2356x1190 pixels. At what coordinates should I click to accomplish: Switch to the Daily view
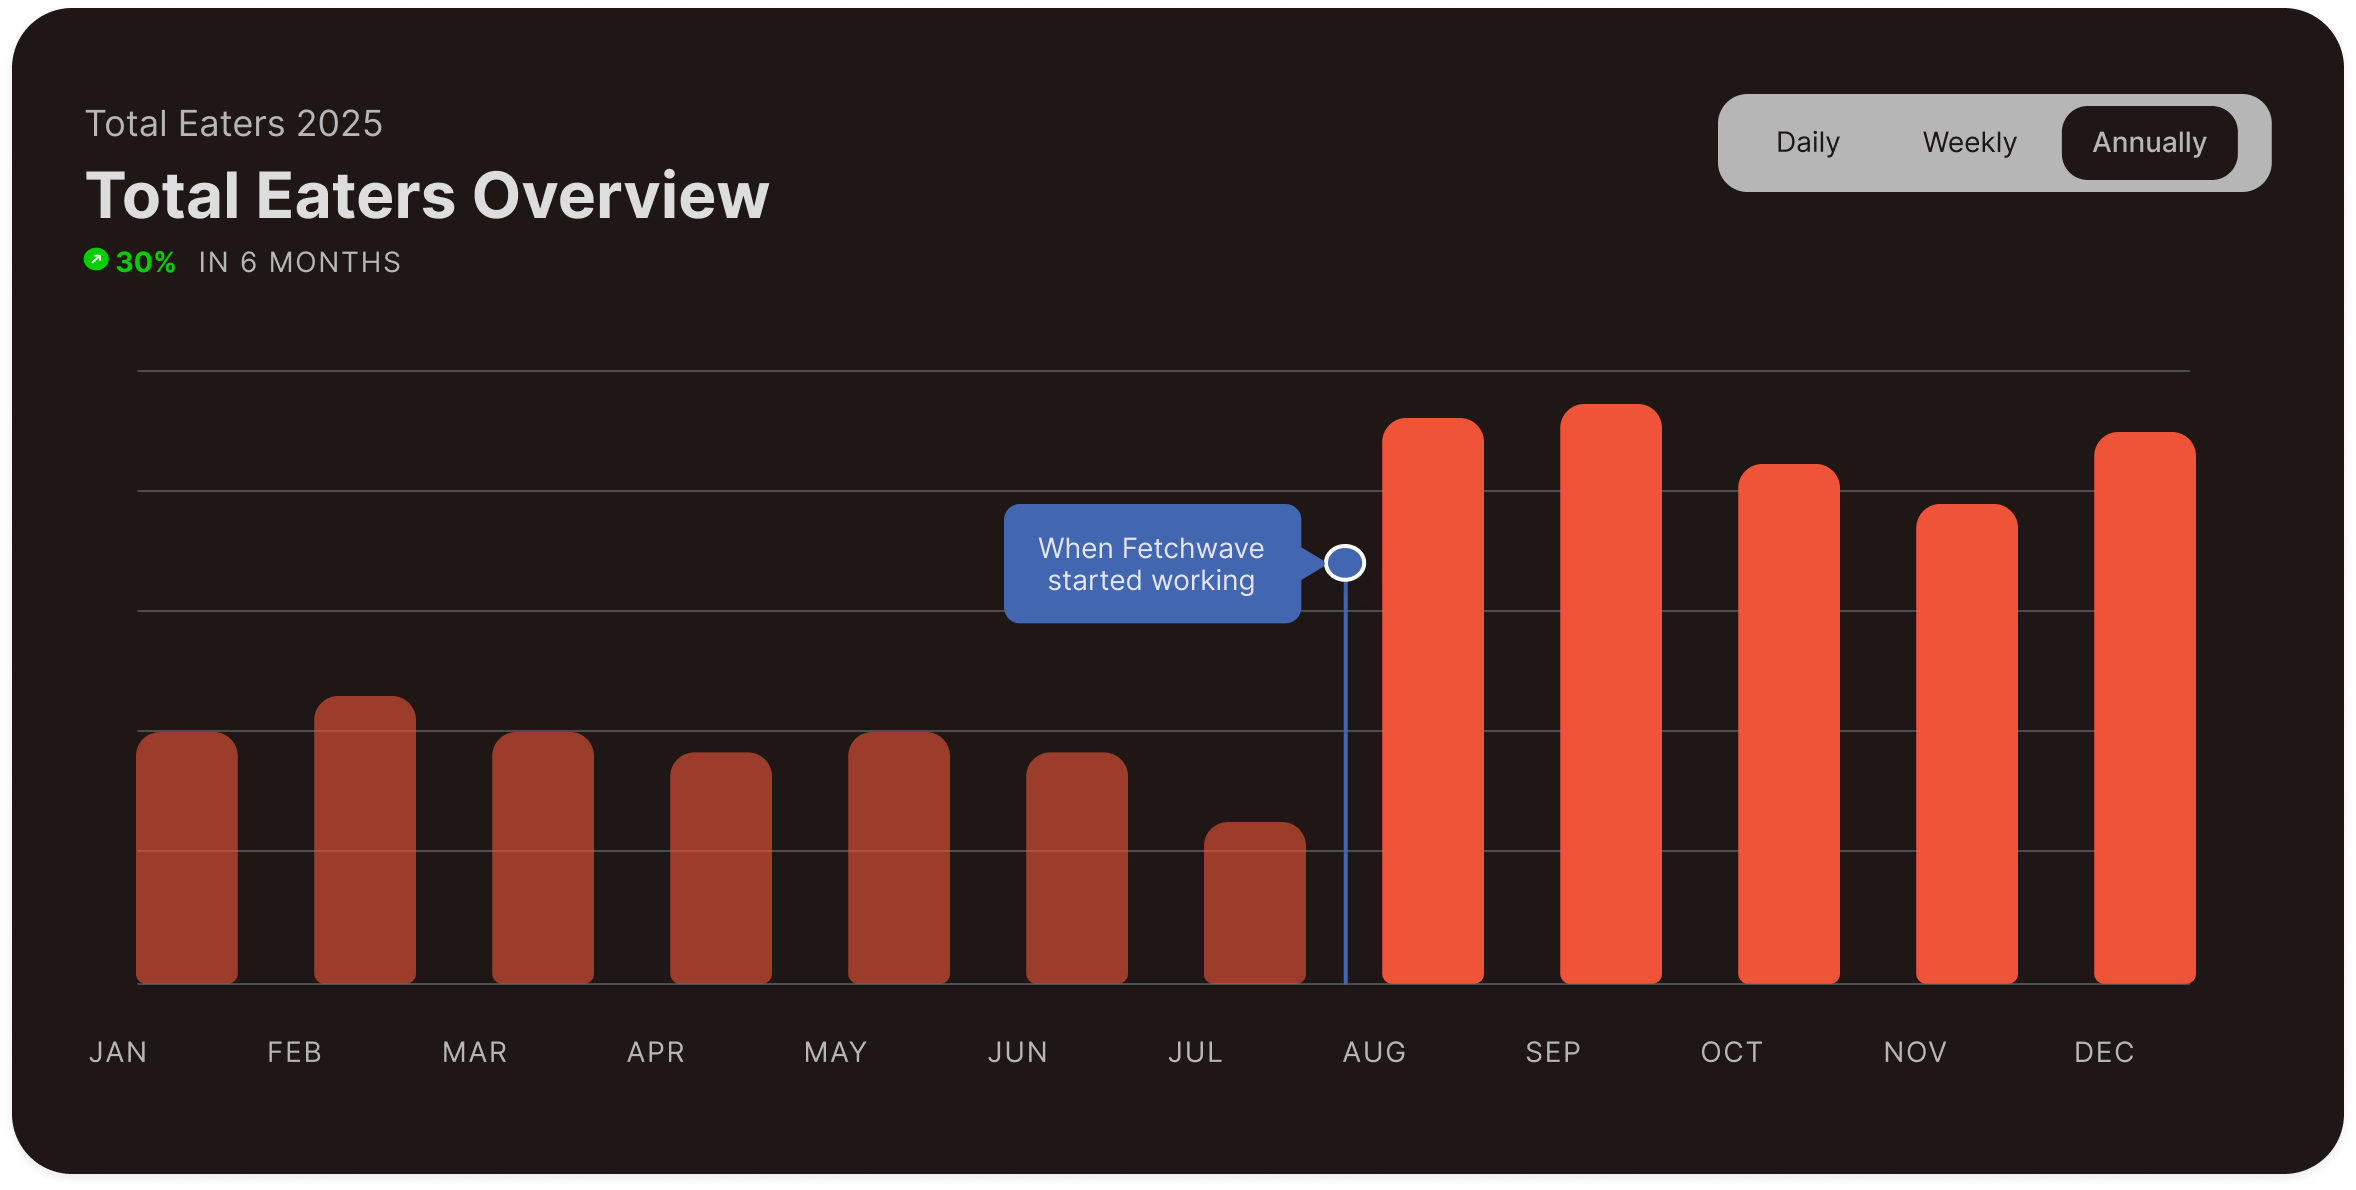click(1807, 143)
